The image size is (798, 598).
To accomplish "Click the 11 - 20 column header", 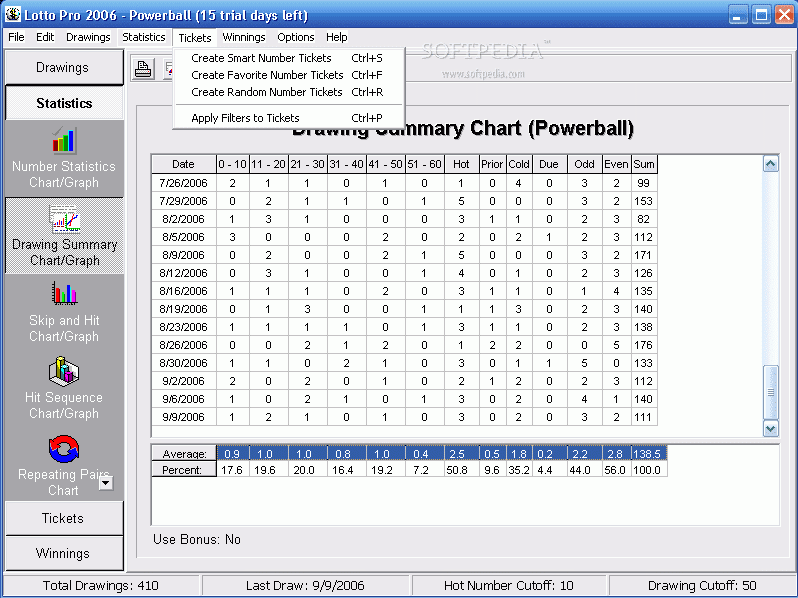I will [x=269, y=164].
